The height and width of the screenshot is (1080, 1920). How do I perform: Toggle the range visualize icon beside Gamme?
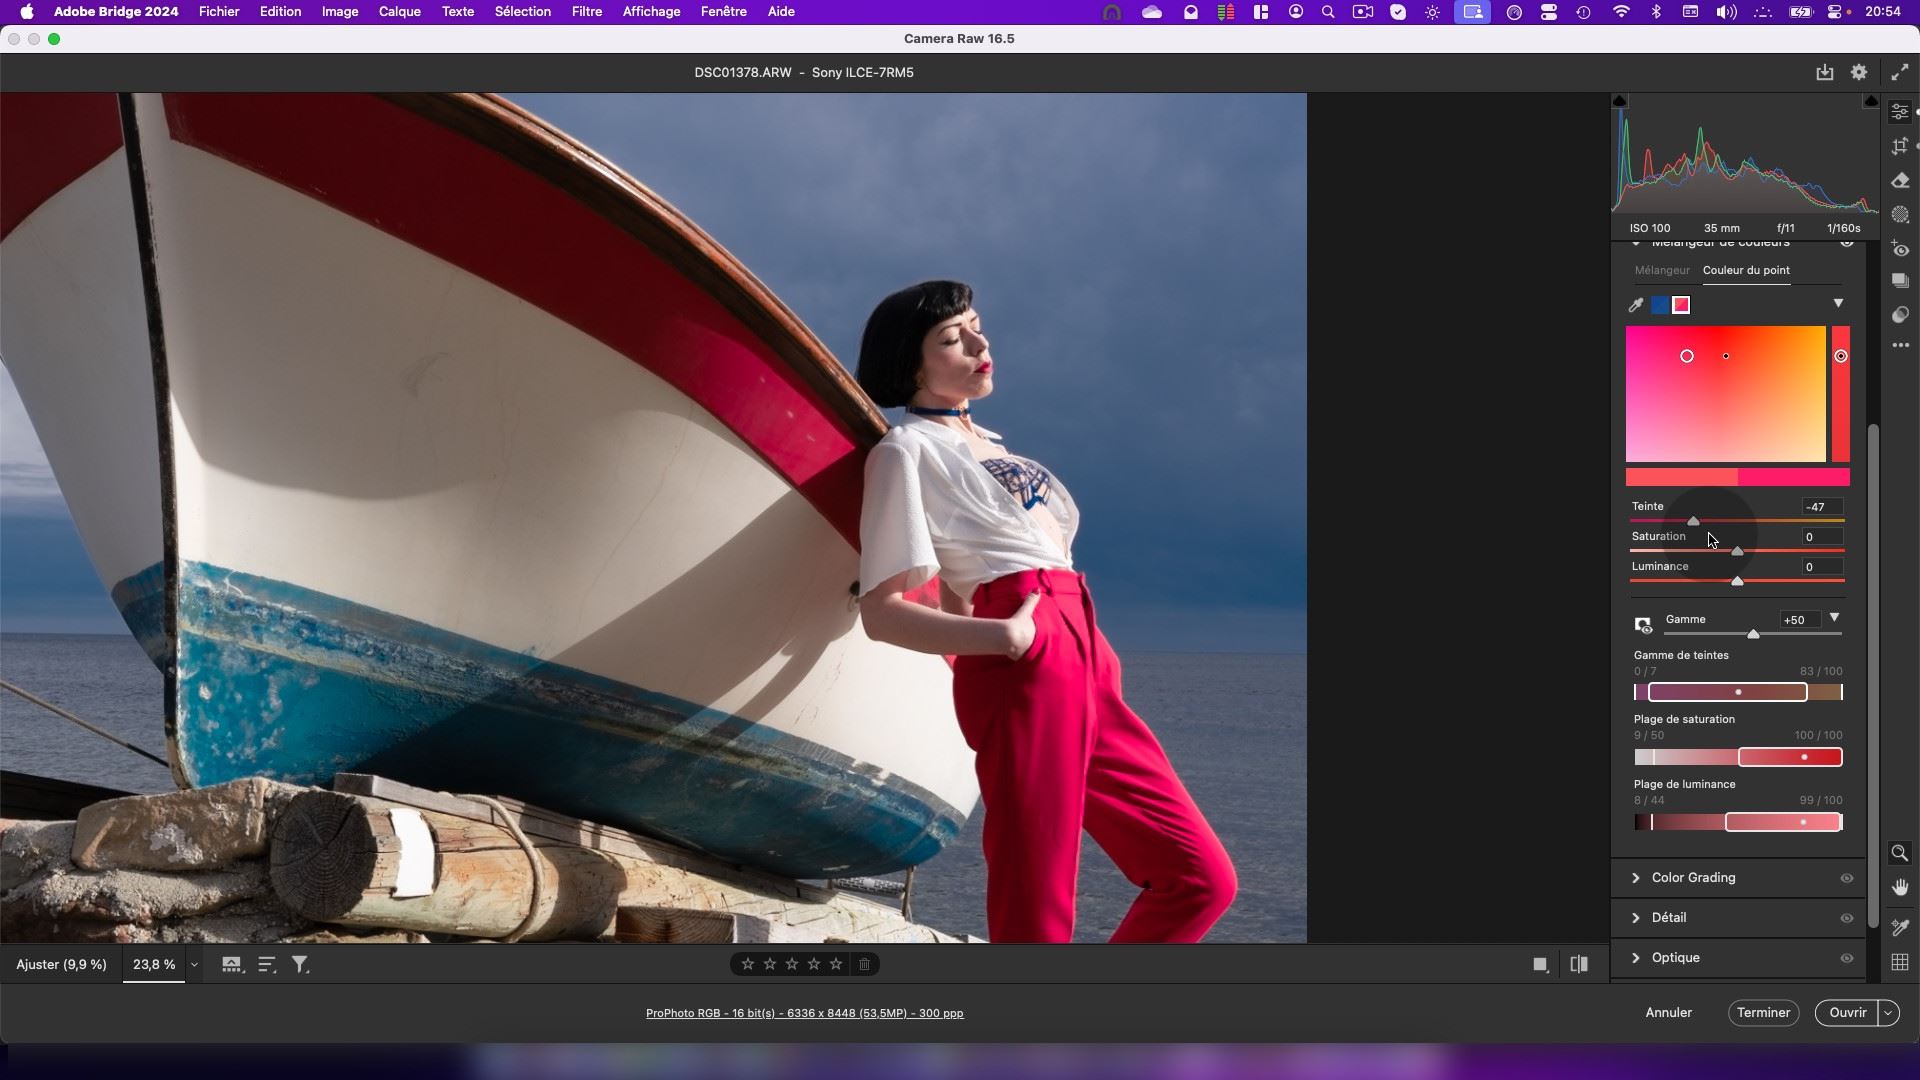[1643, 625]
